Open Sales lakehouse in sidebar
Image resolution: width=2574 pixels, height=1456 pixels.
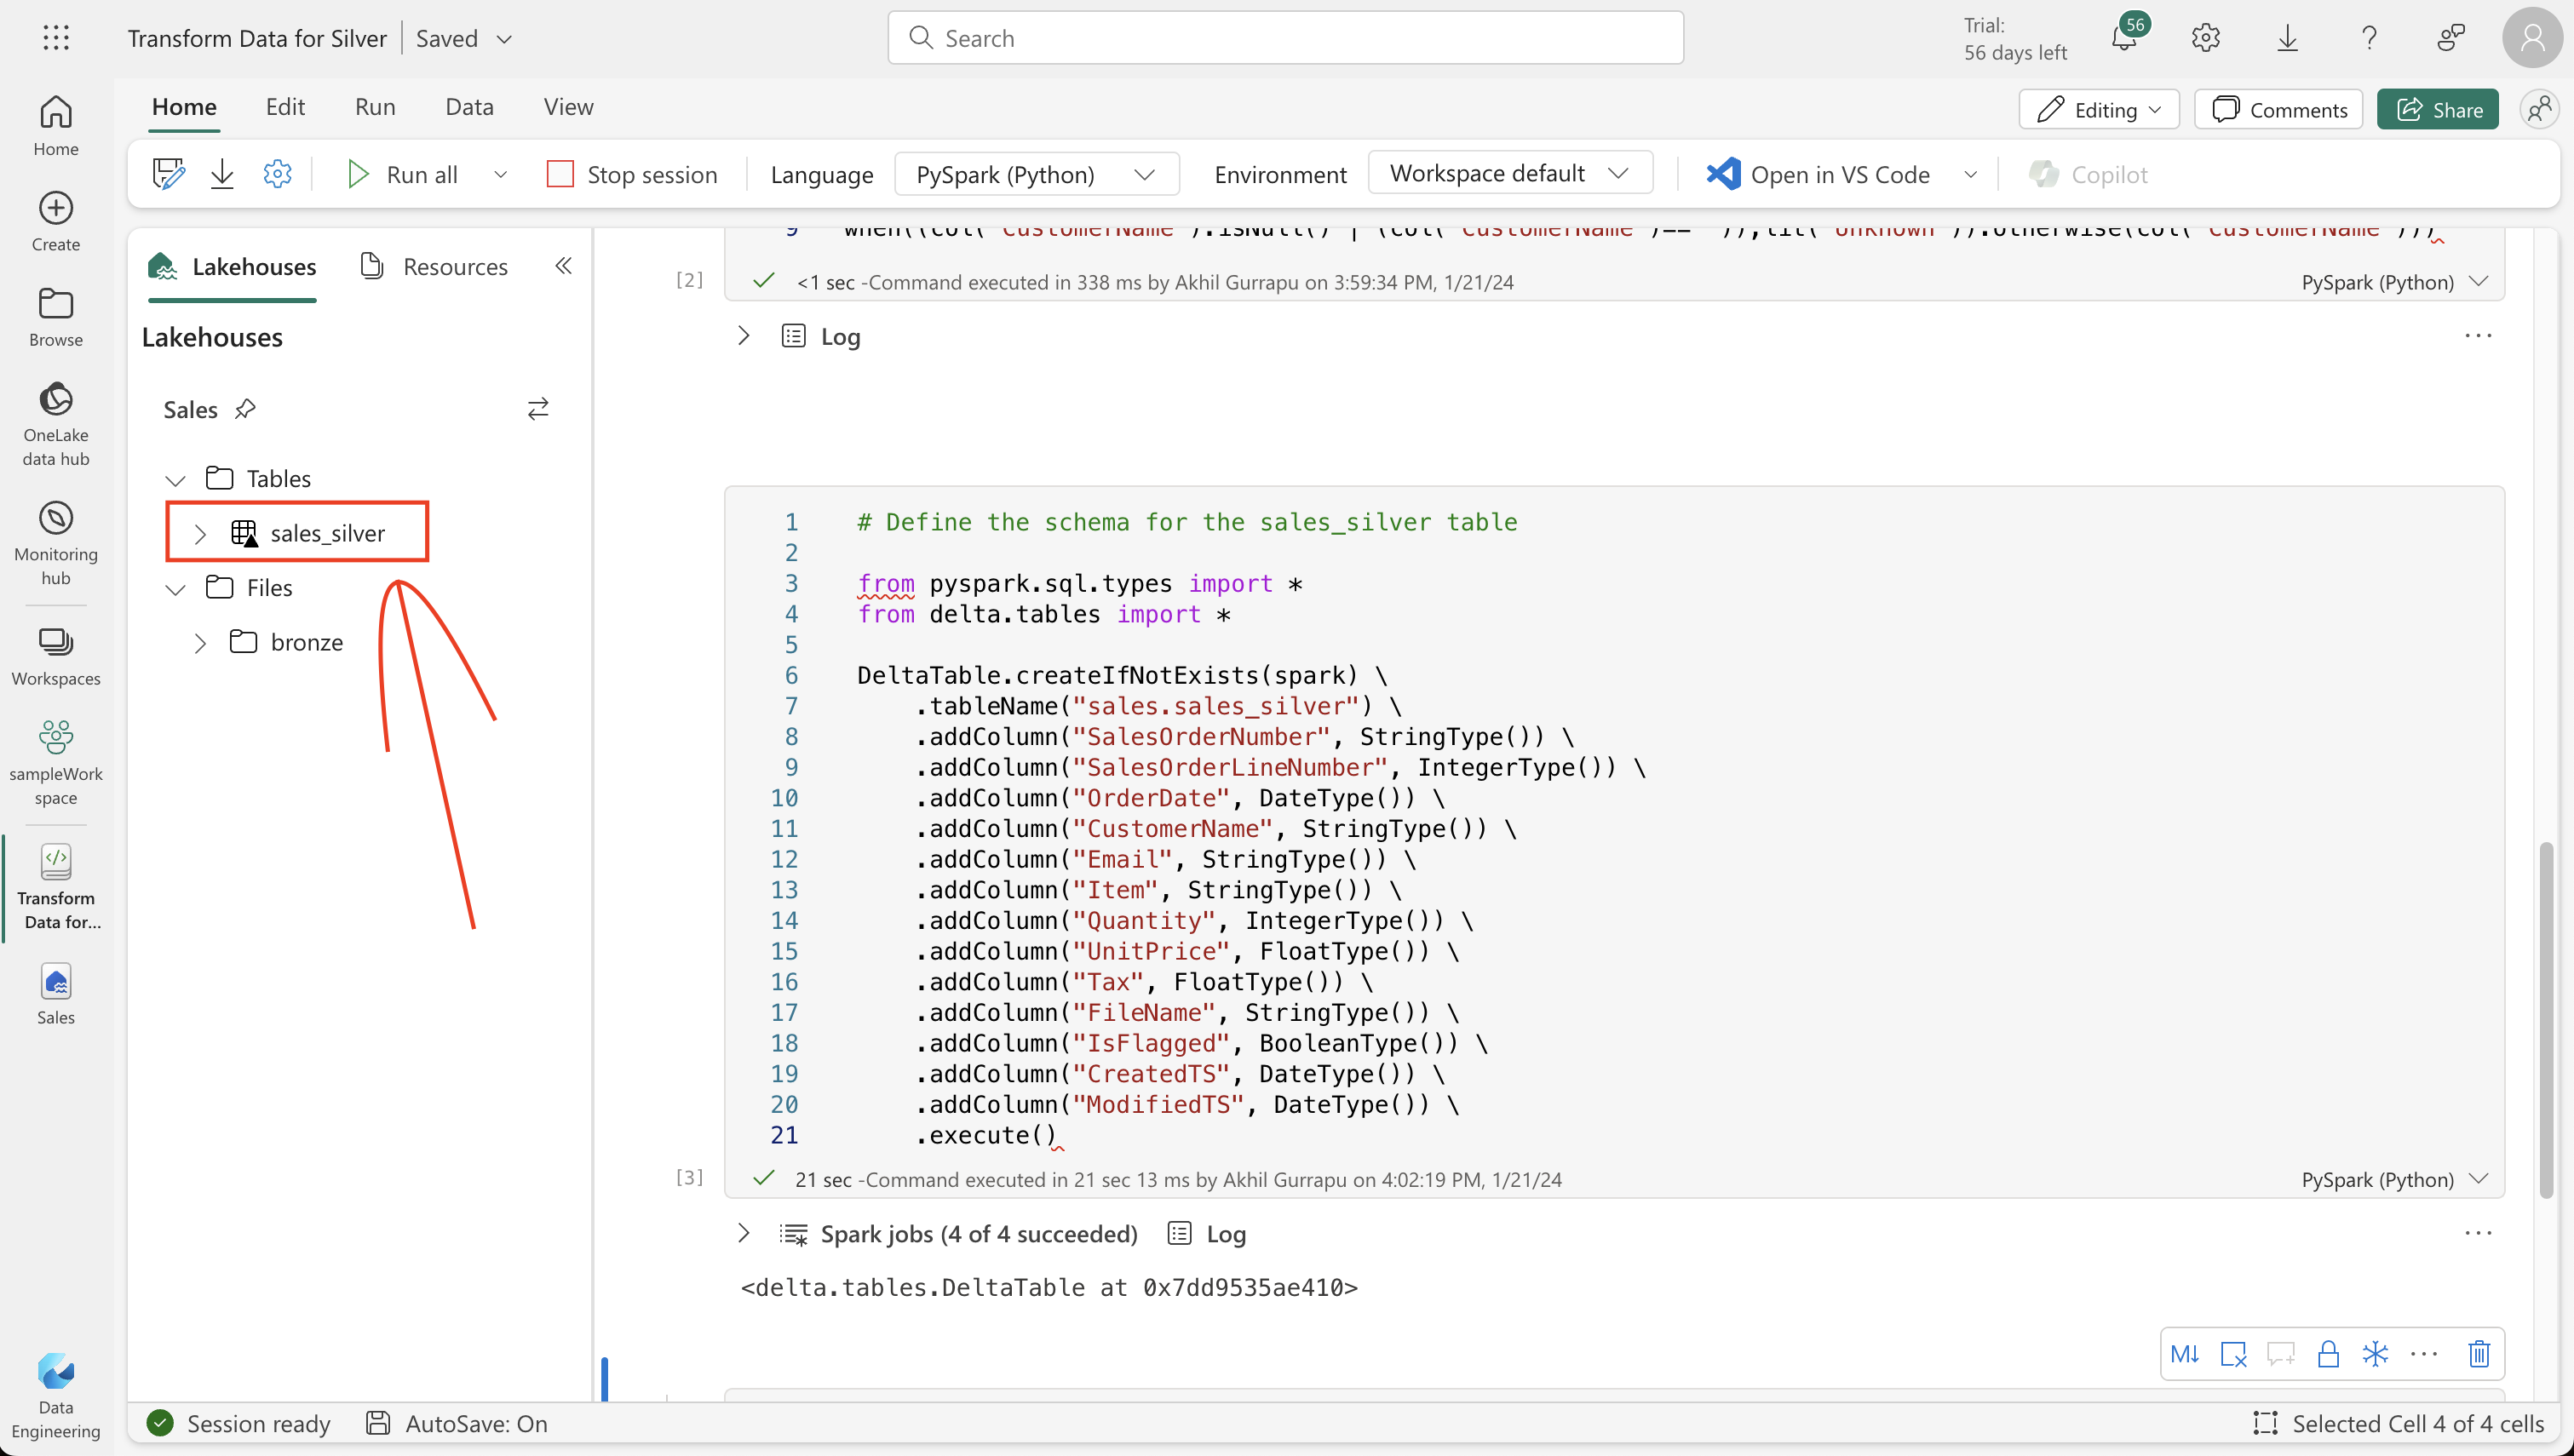[56, 995]
